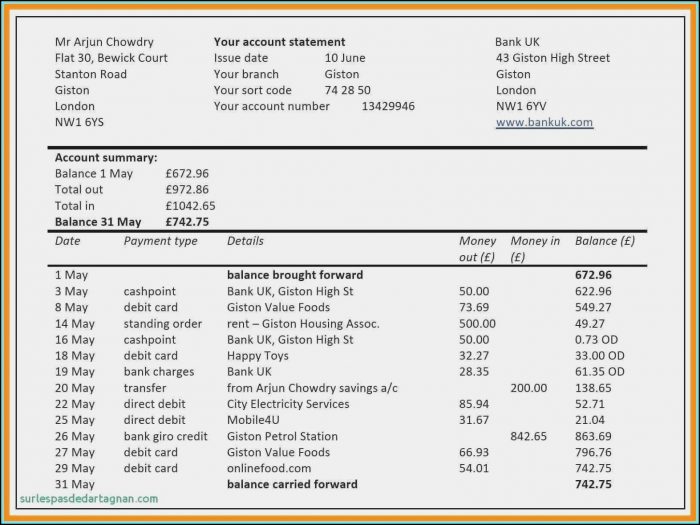700x525 pixels.
Task: Click the "Money in (£)" column header
Action: click(x=535, y=249)
